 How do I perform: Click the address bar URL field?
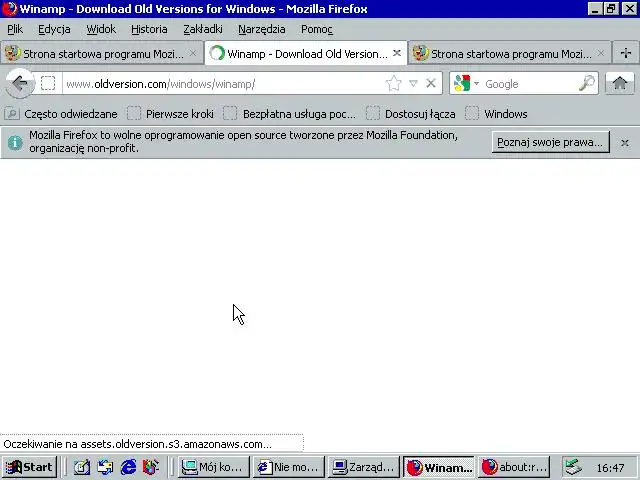(222, 84)
